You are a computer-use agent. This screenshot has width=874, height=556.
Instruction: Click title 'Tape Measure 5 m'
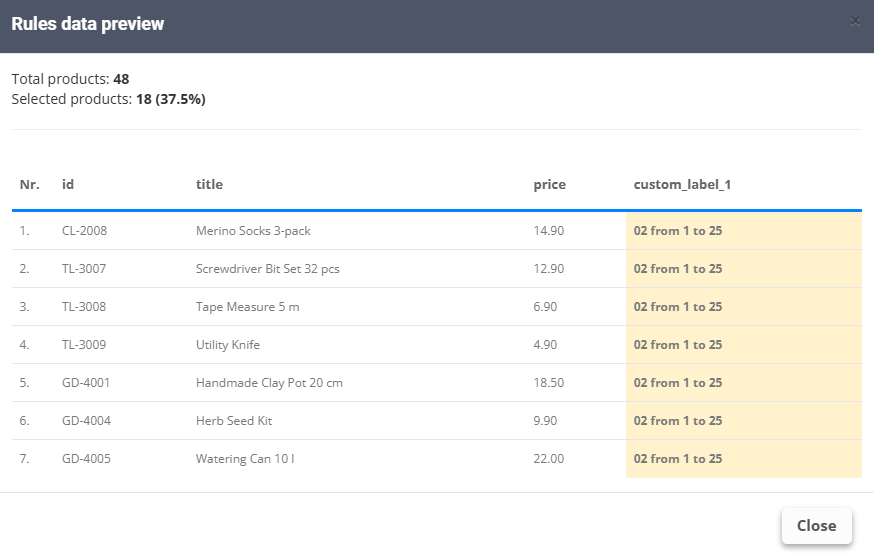click(247, 307)
